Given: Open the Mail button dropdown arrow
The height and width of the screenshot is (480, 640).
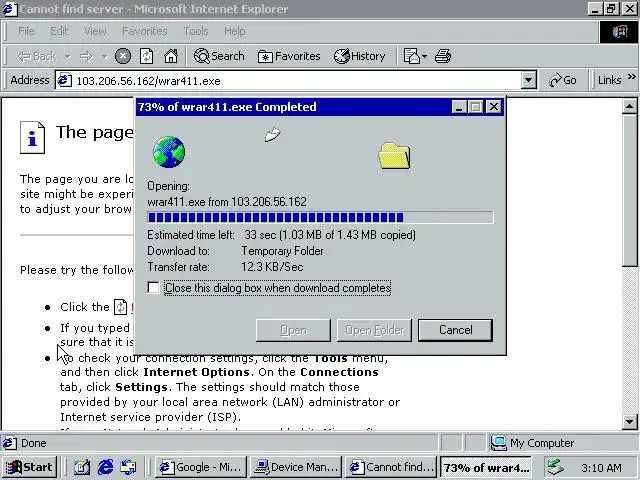Looking at the screenshot, I should (424, 56).
